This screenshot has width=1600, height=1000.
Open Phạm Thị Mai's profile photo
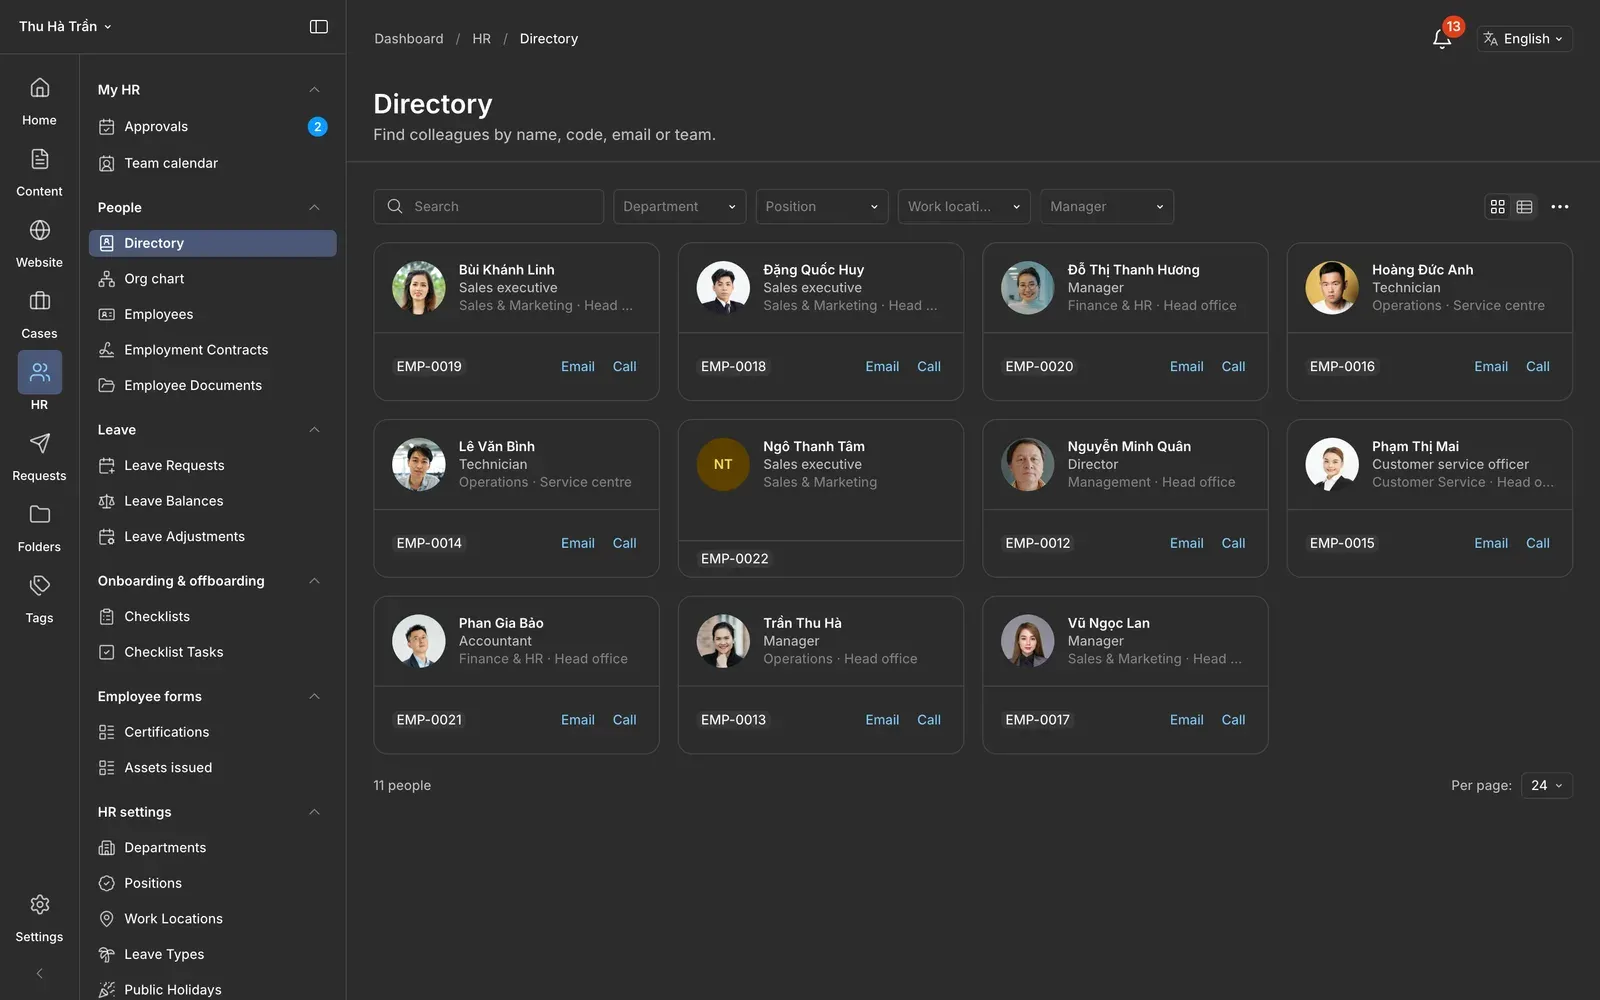[x=1332, y=465]
